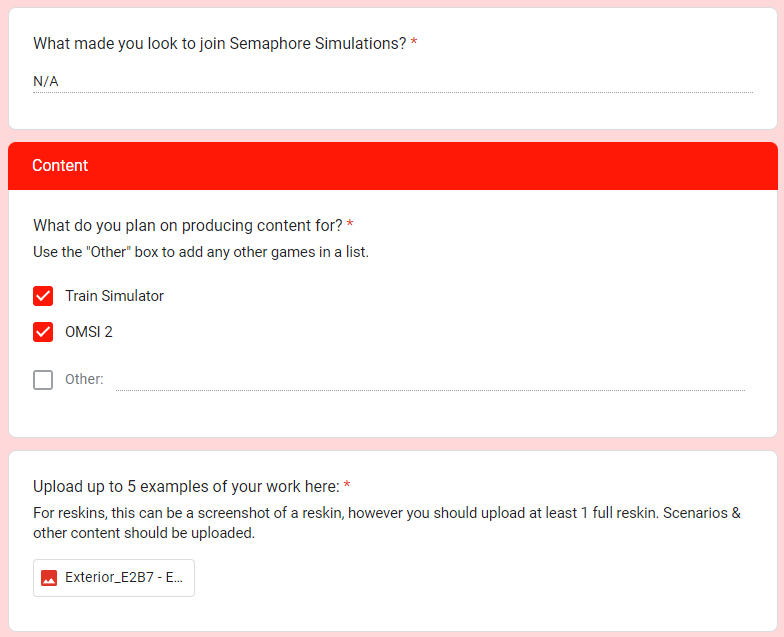The height and width of the screenshot is (637, 784).
Task: Click the red asterisk after "producing content for?"
Action: [350, 225]
